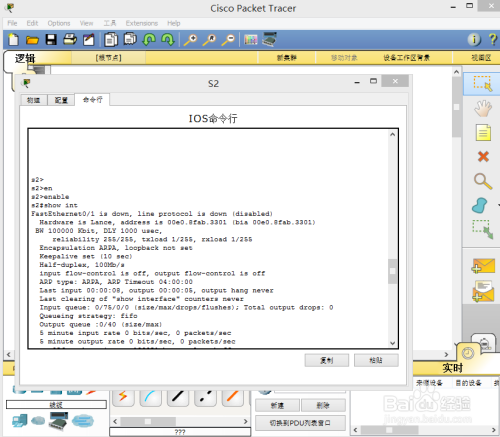Open file using the folder icon

pyautogui.click(x=32, y=40)
